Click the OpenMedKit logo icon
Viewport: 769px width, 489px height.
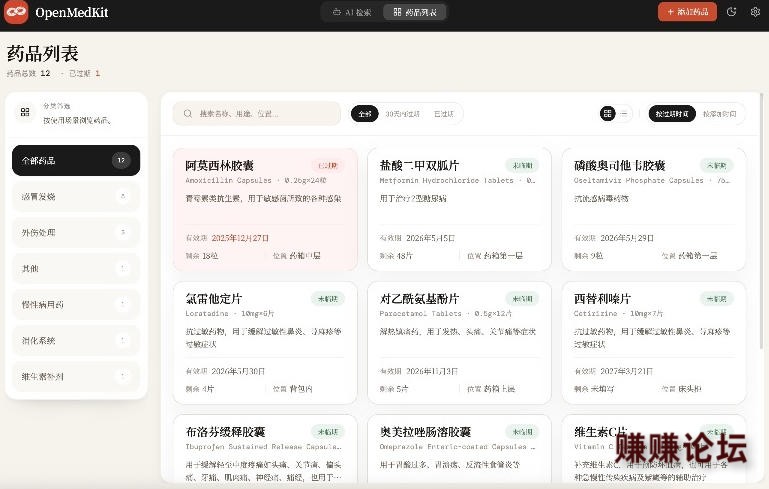point(16,12)
